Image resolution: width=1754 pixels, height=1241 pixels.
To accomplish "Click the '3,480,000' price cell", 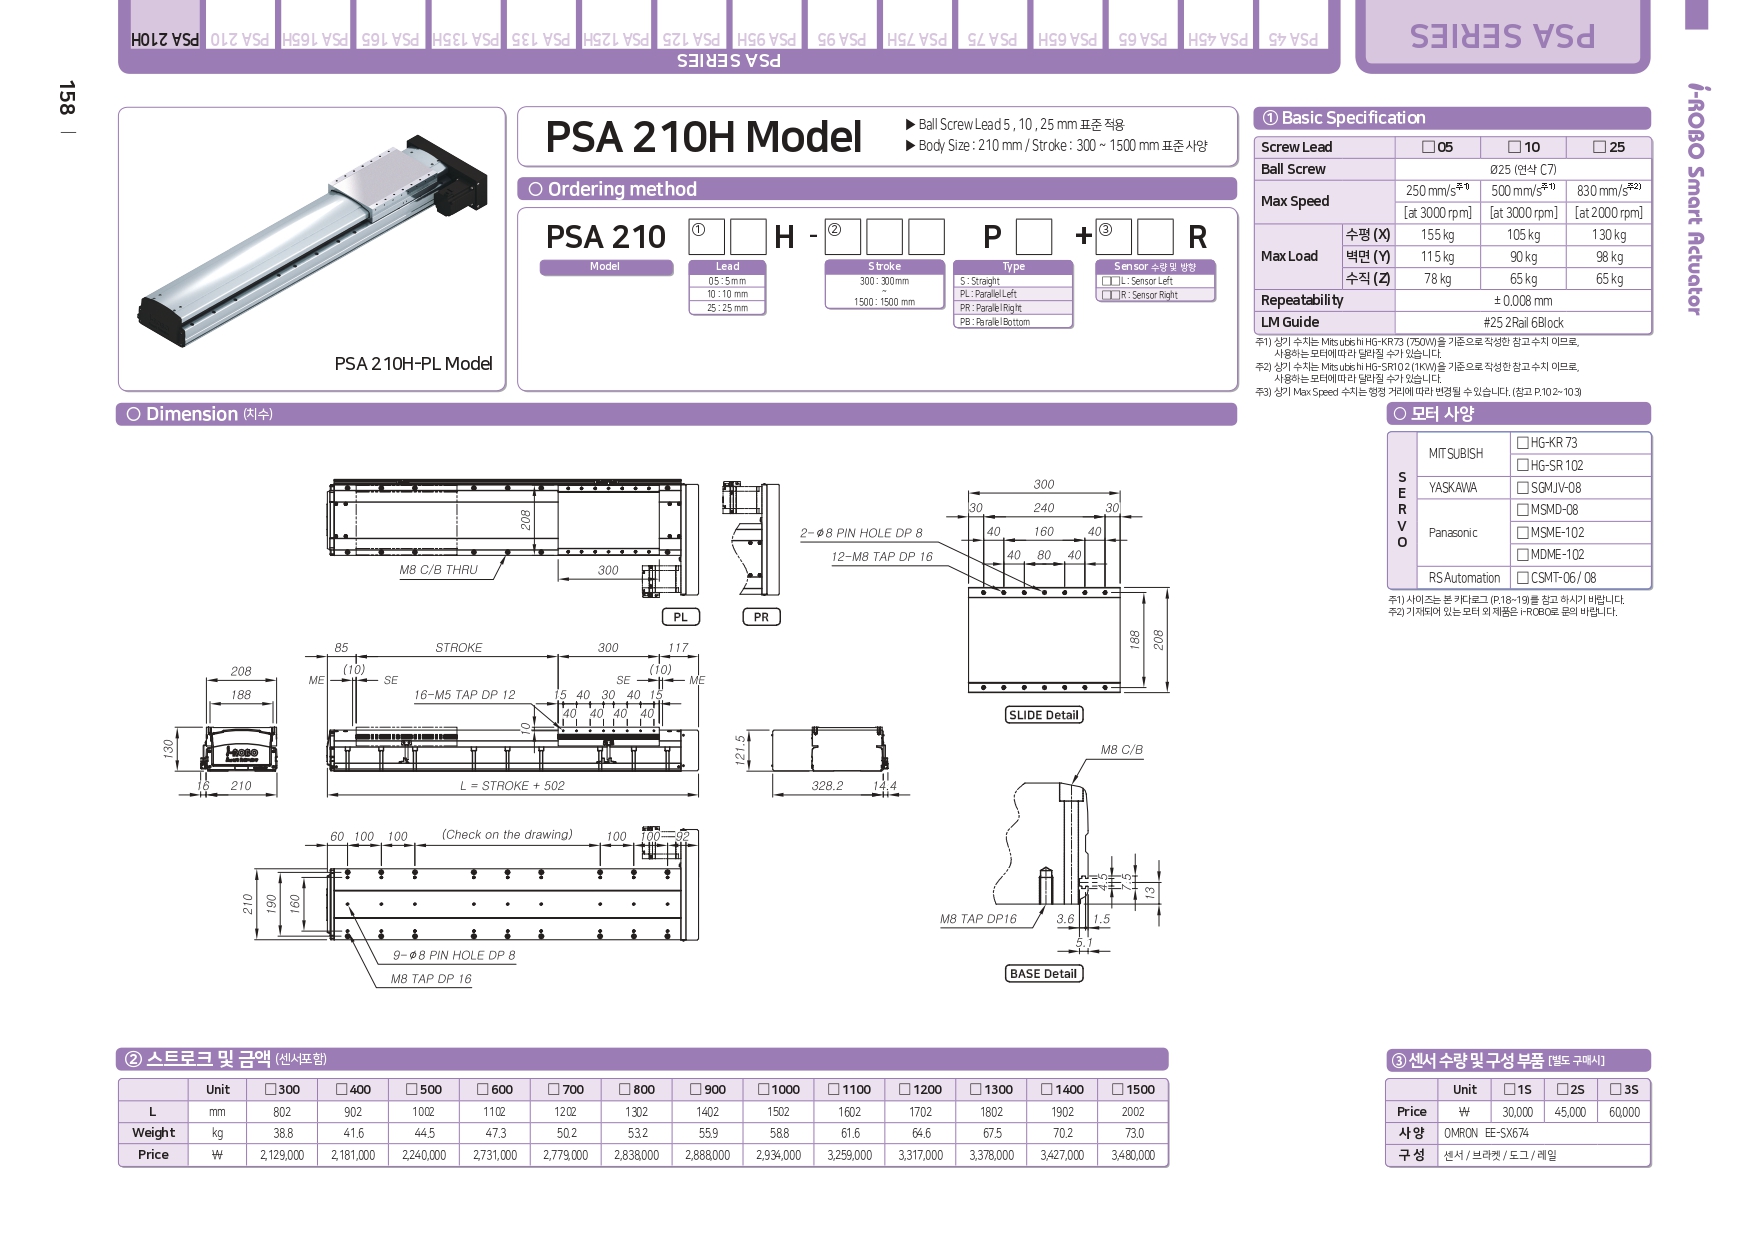I will (x=1133, y=1155).
